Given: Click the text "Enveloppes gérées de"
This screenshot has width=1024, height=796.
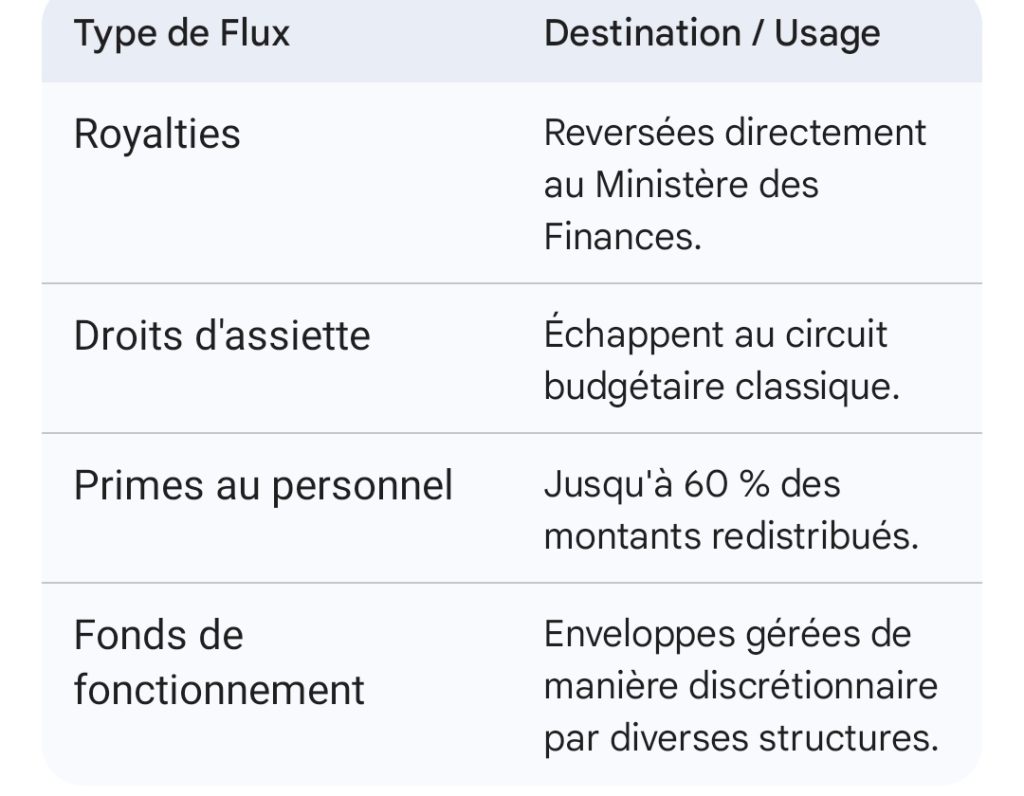Looking at the screenshot, I should pos(727,634).
